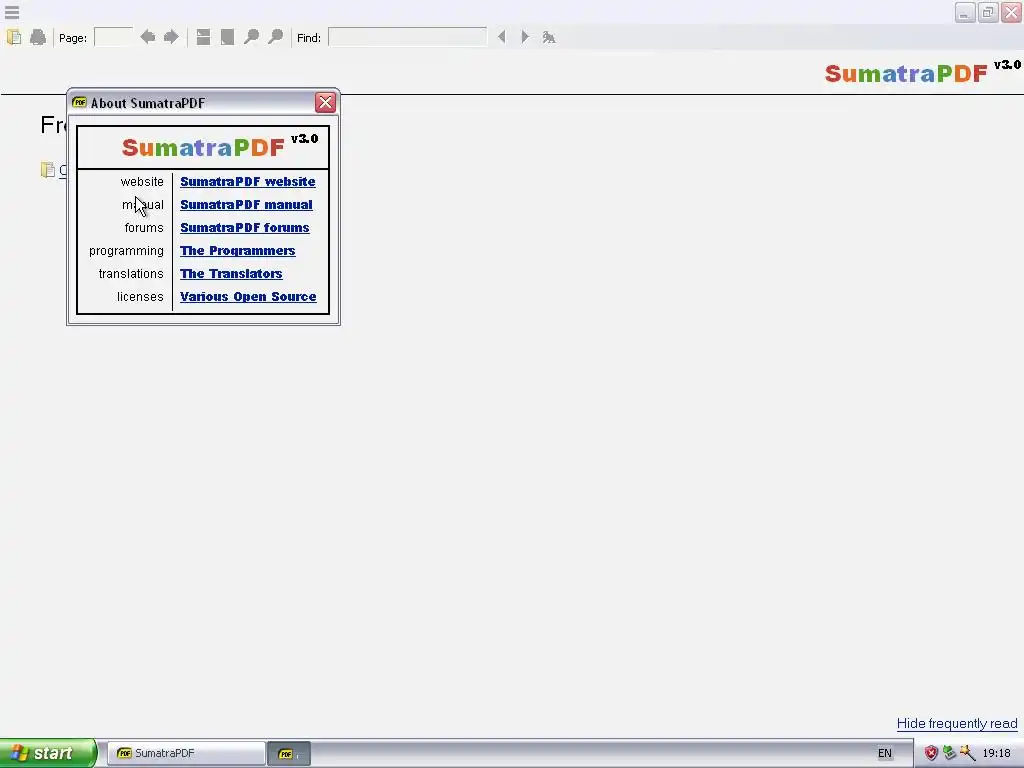Go to next page arrow

pos(171,37)
